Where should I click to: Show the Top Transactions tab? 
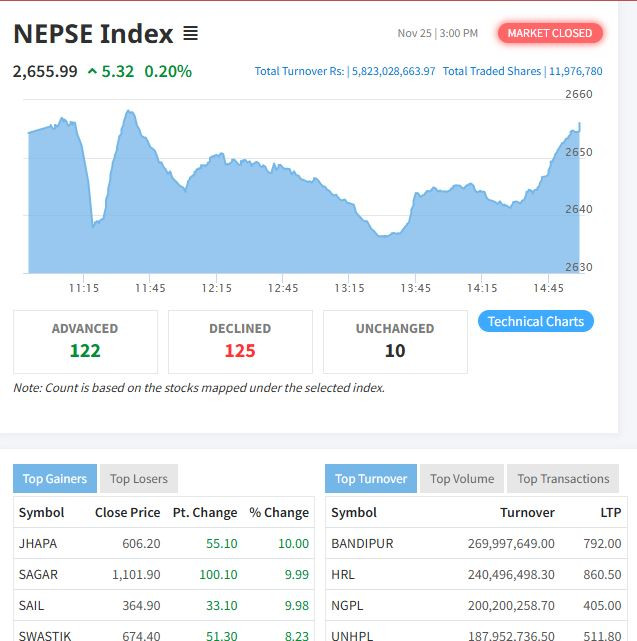tap(563, 479)
